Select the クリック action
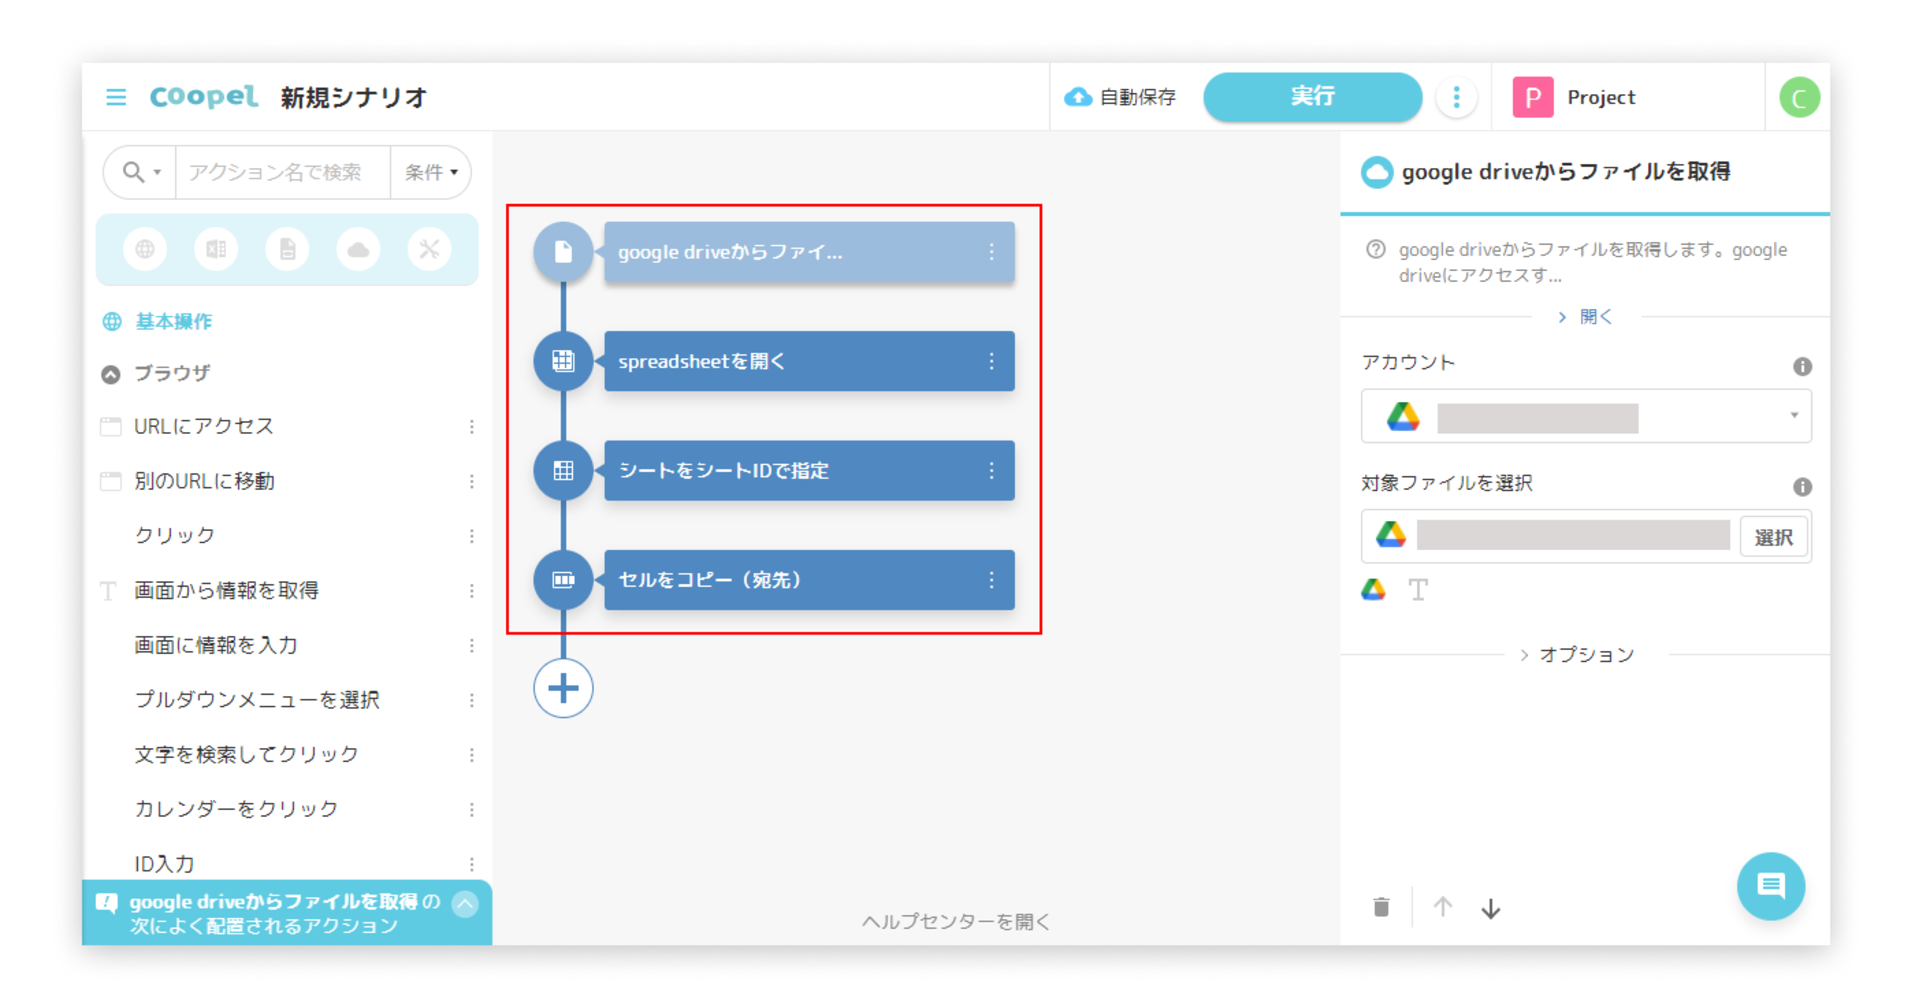This screenshot has width=1915, height=1000. coord(175,535)
